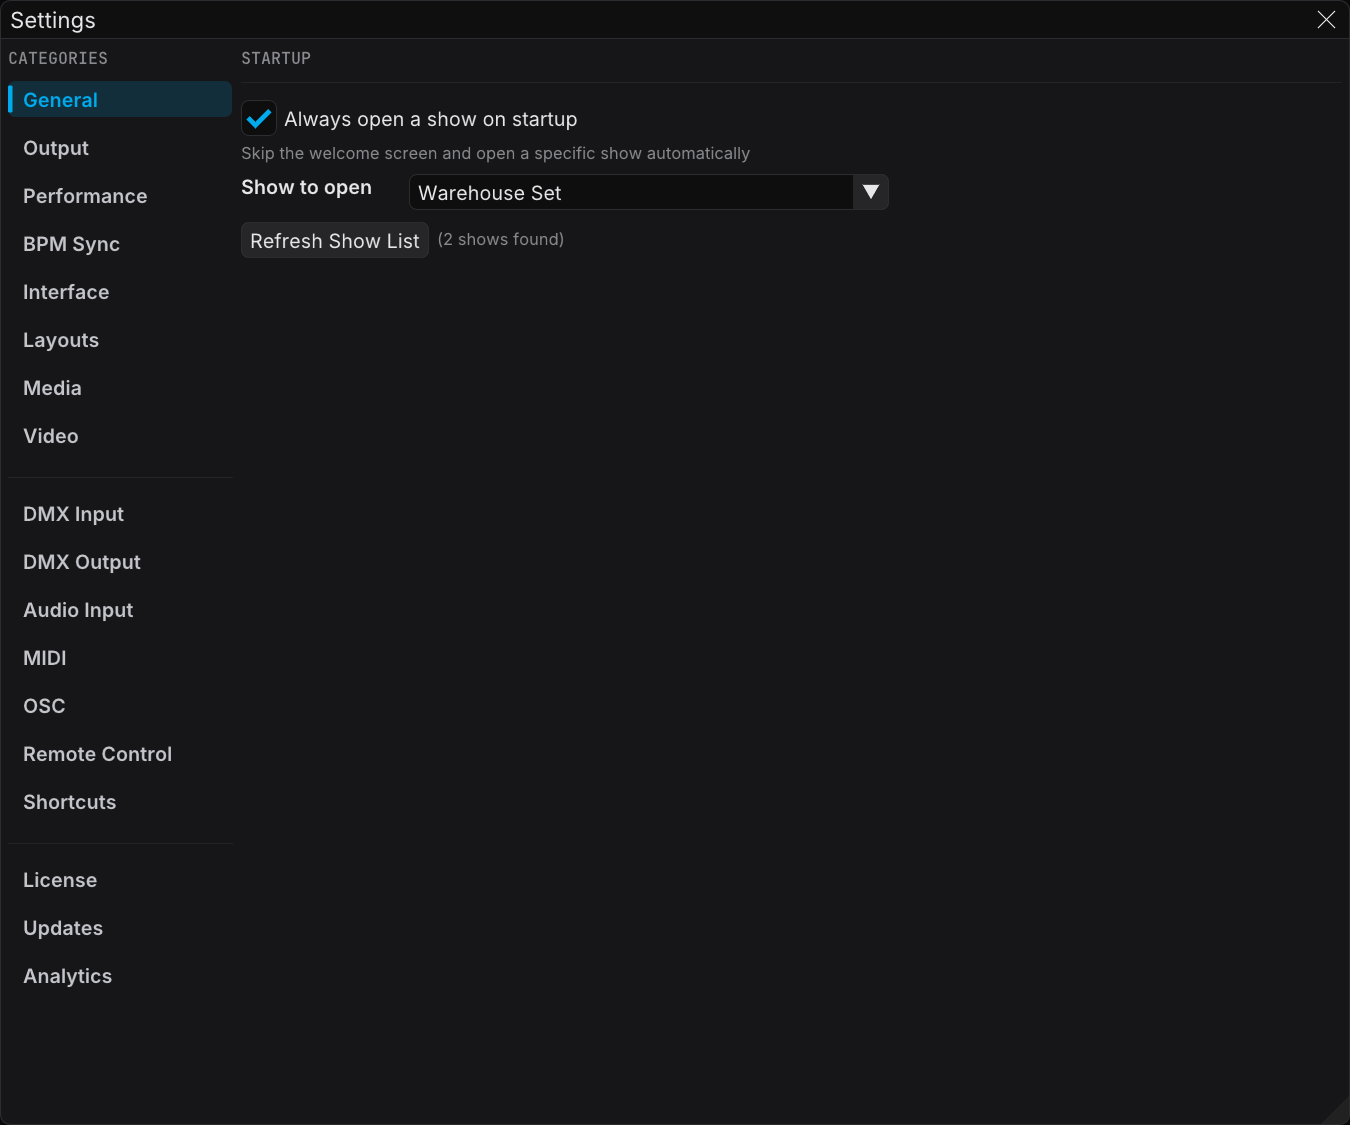Viewport: 1350px width, 1125px height.
Task: Click the '(2 shows found)' status text
Action: tap(501, 240)
